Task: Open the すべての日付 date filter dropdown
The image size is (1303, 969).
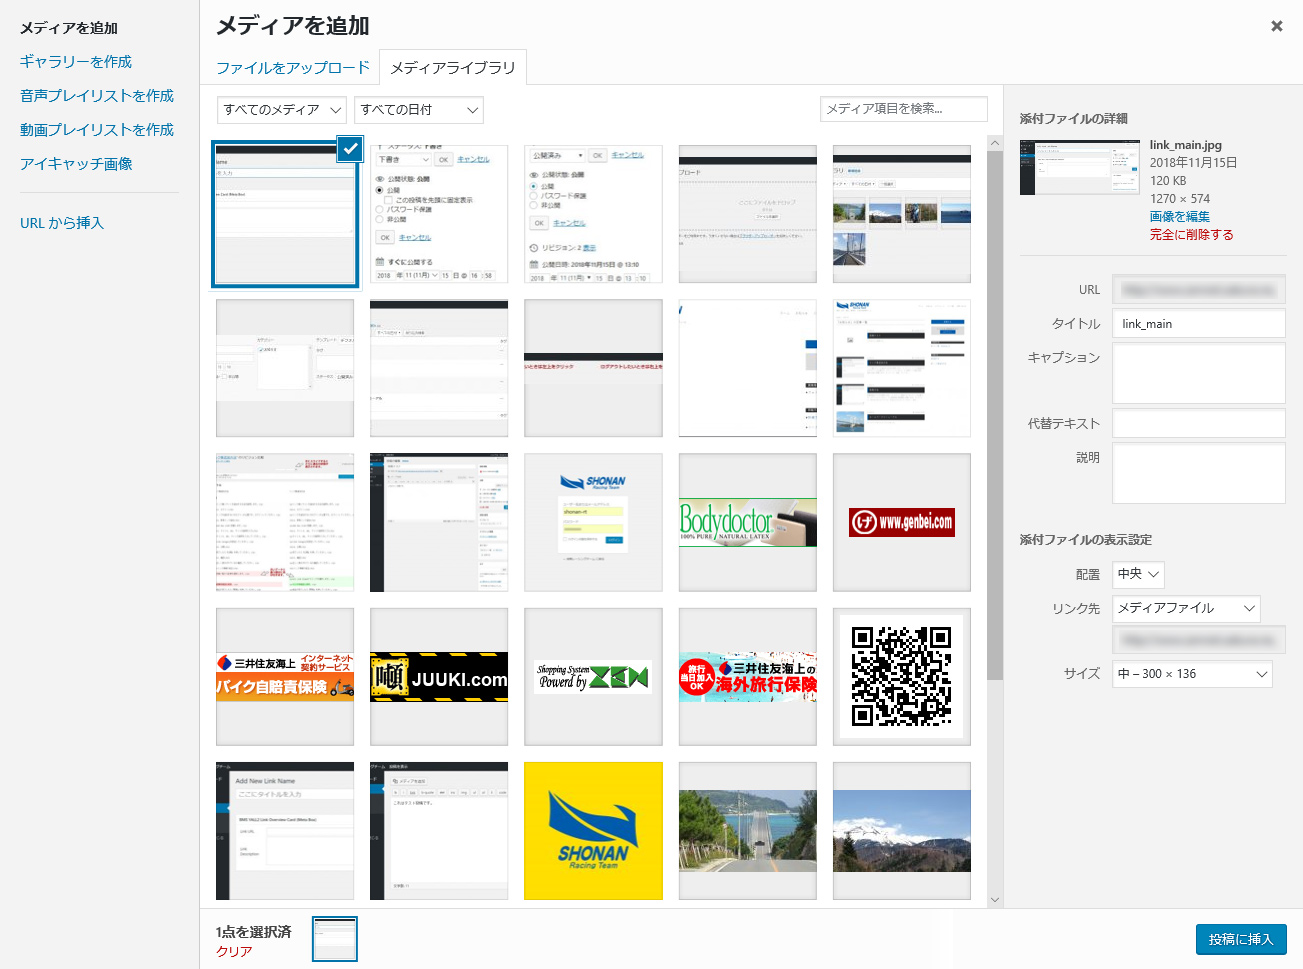Action: point(419,110)
